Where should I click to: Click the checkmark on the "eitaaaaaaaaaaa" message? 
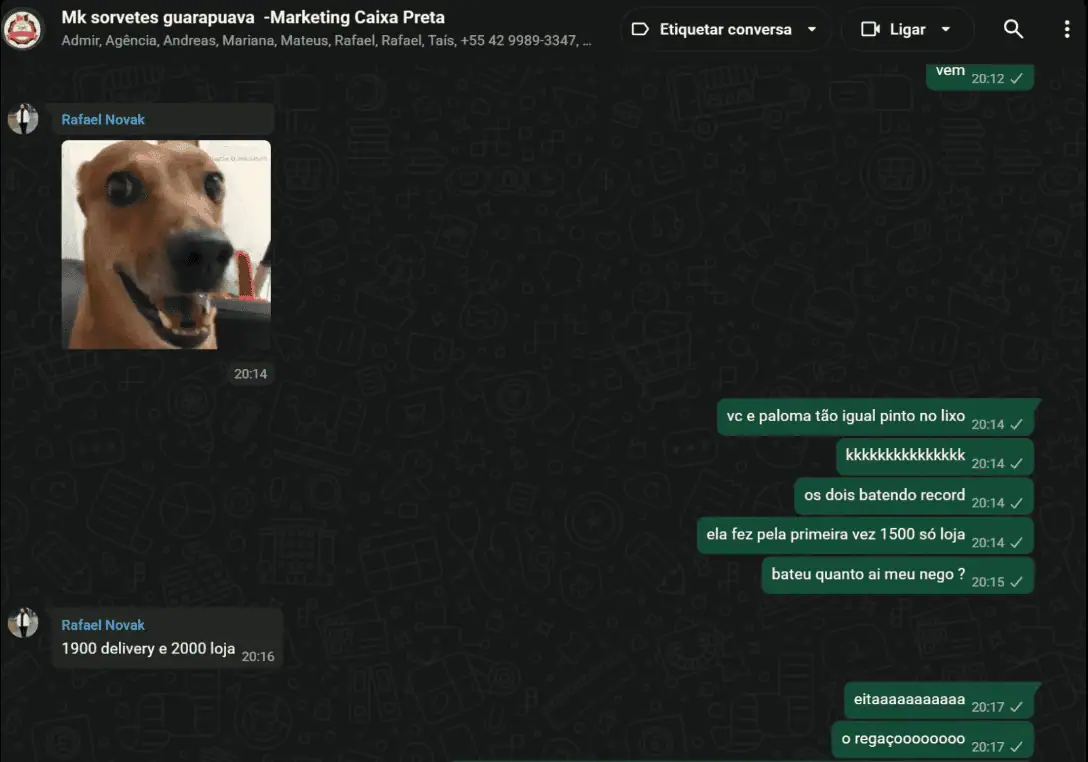pos(1016,707)
